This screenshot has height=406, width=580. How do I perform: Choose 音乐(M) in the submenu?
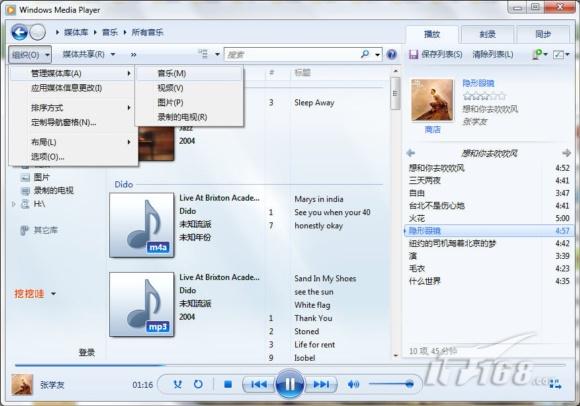(189, 73)
